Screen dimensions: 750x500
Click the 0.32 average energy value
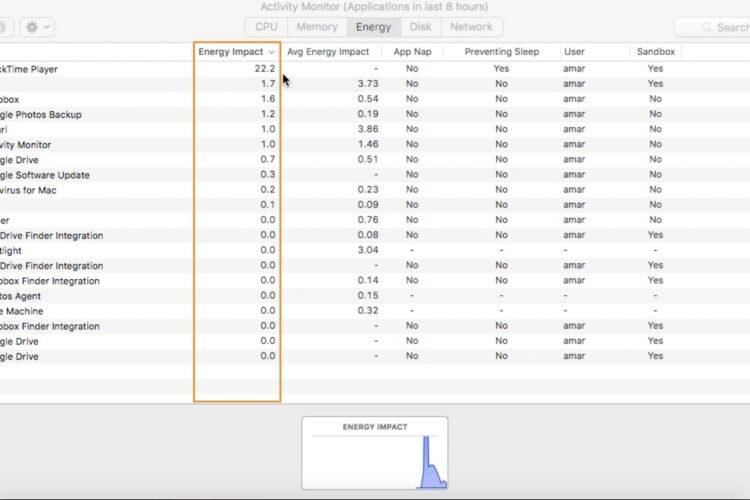pyautogui.click(x=368, y=311)
